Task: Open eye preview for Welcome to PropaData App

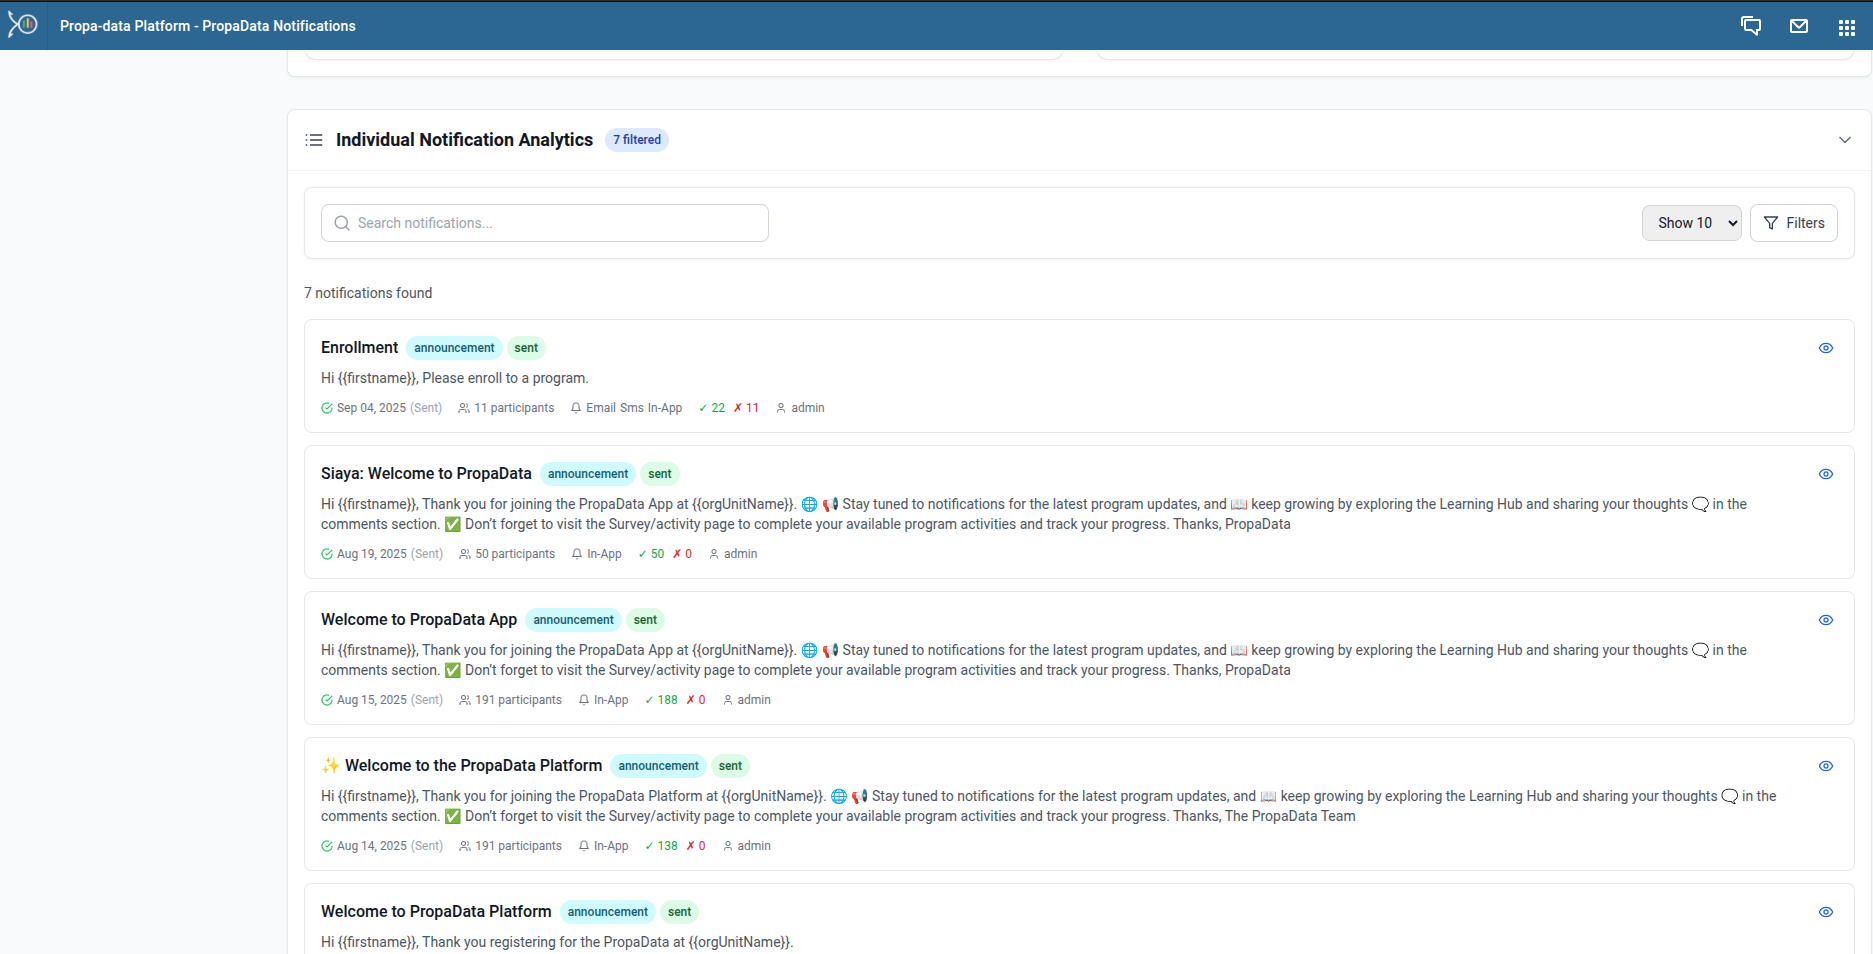Action: click(x=1825, y=620)
